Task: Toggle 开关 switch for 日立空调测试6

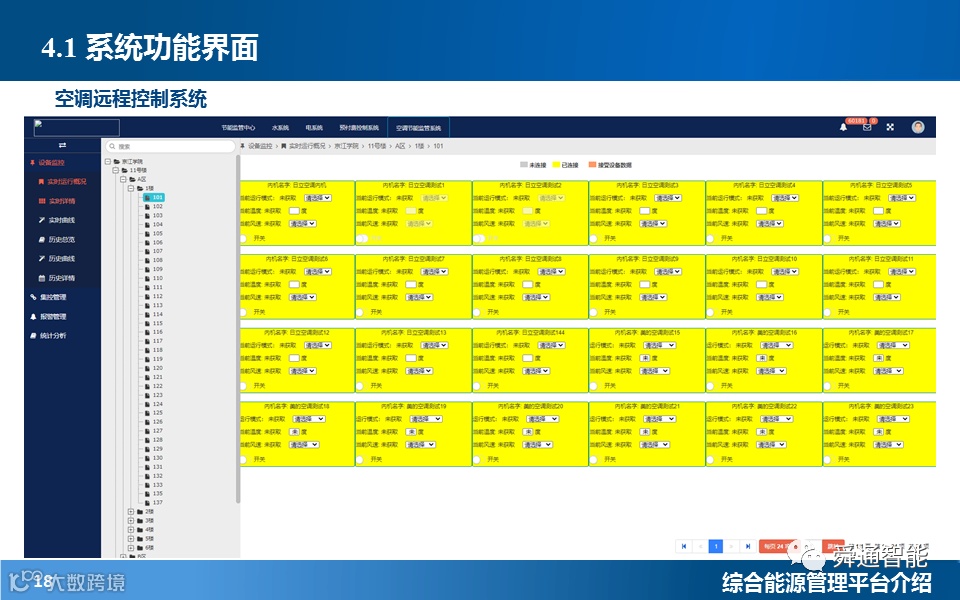Action: (x=244, y=312)
